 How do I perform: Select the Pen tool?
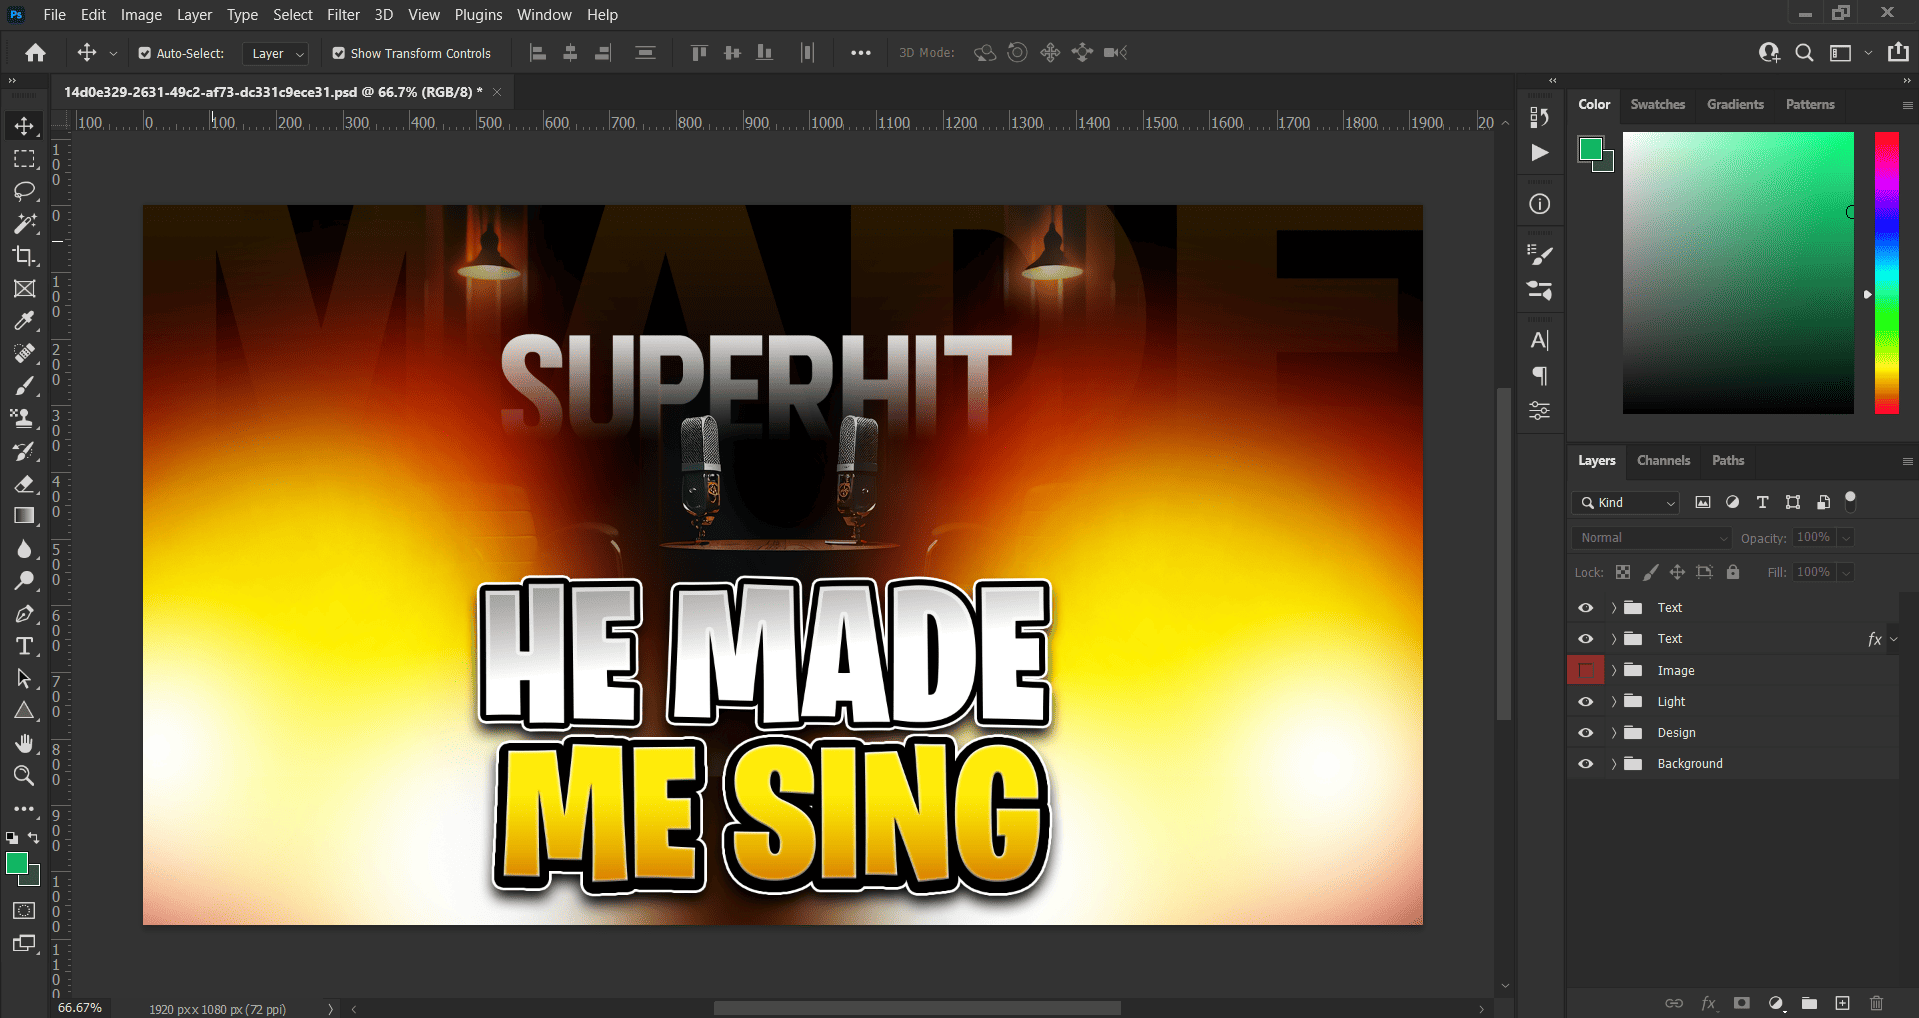24,614
